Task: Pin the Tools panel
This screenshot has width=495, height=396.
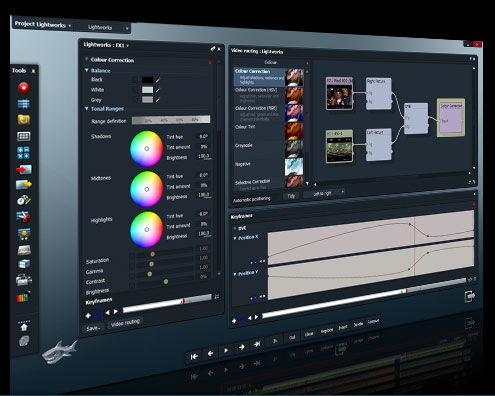Action: (33, 71)
